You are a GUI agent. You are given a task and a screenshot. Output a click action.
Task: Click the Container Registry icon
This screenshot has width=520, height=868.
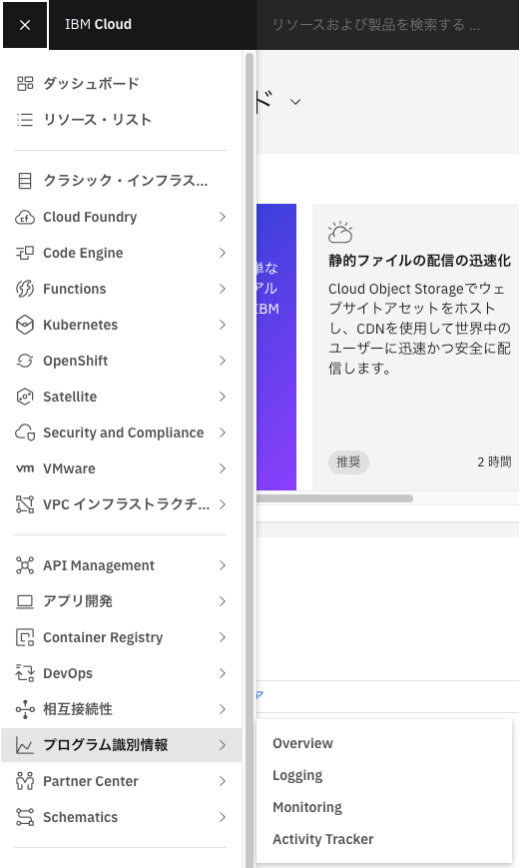coord(25,637)
